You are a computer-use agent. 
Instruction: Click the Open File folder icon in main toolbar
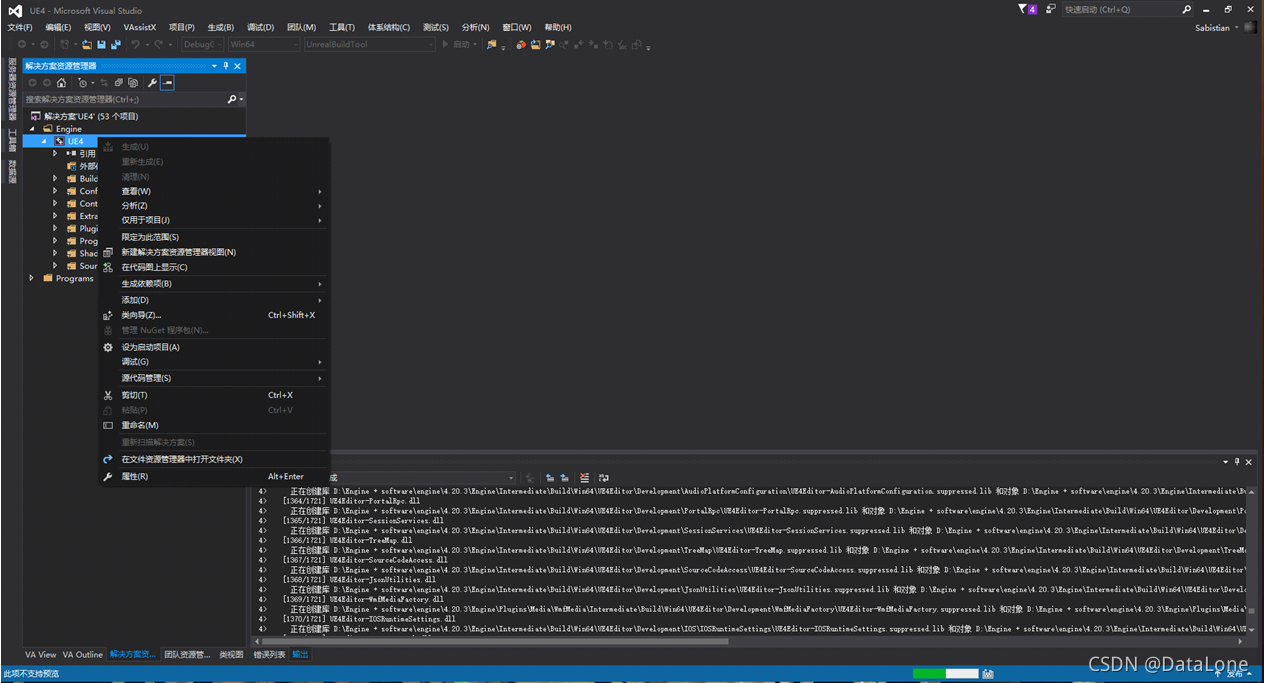pyautogui.click(x=87, y=44)
